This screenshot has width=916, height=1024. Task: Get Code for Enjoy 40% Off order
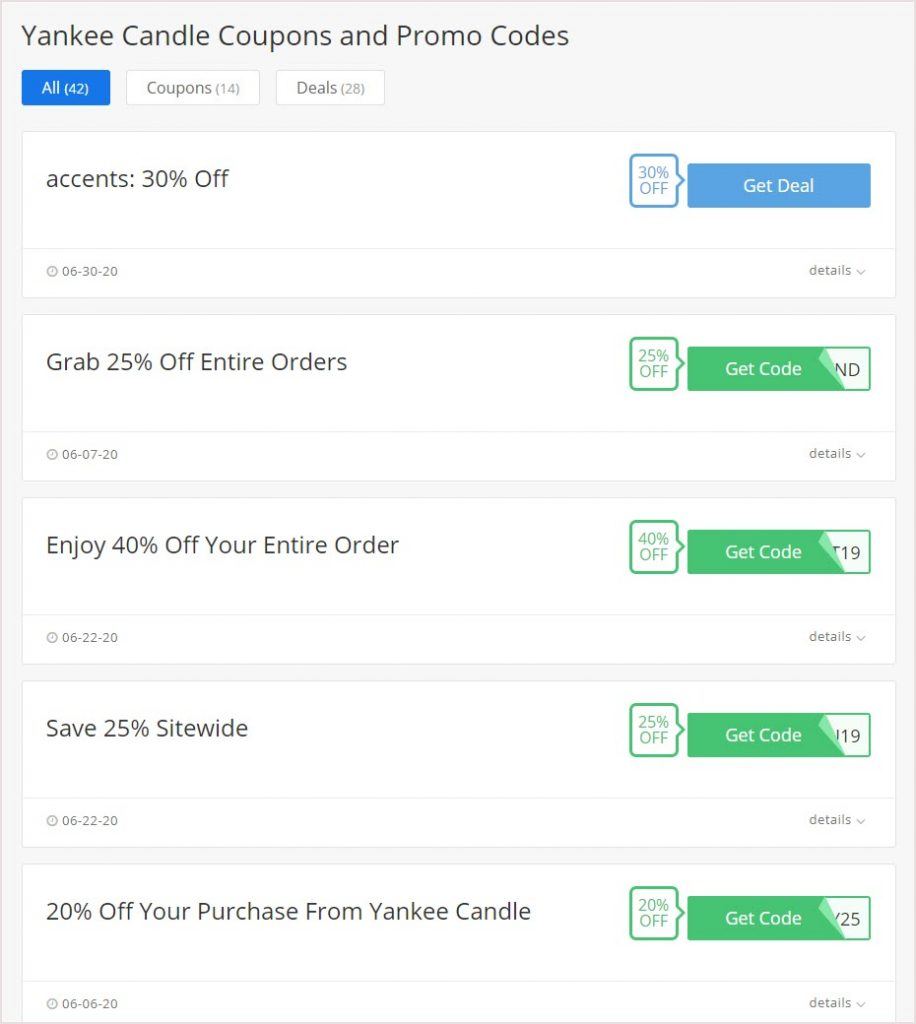tap(764, 552)
